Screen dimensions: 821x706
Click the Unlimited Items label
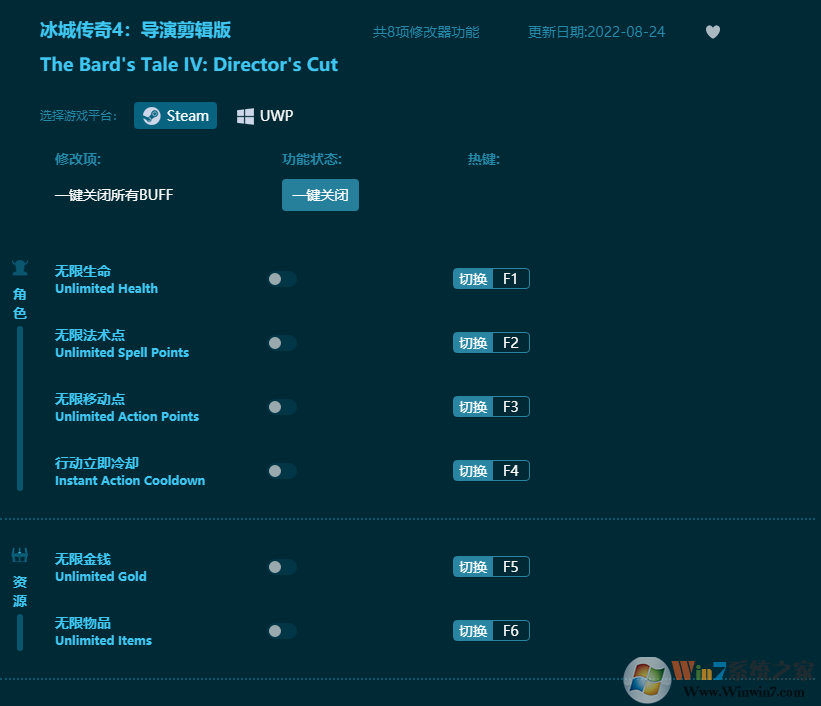(103, 640)
